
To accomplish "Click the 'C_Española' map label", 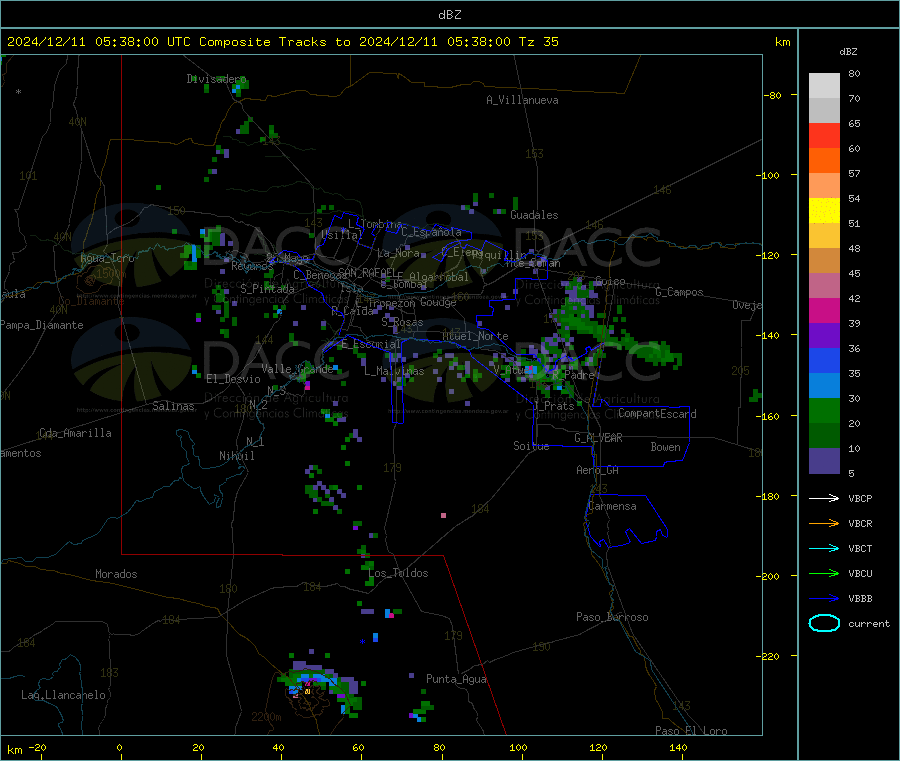I will click(431, 232).
